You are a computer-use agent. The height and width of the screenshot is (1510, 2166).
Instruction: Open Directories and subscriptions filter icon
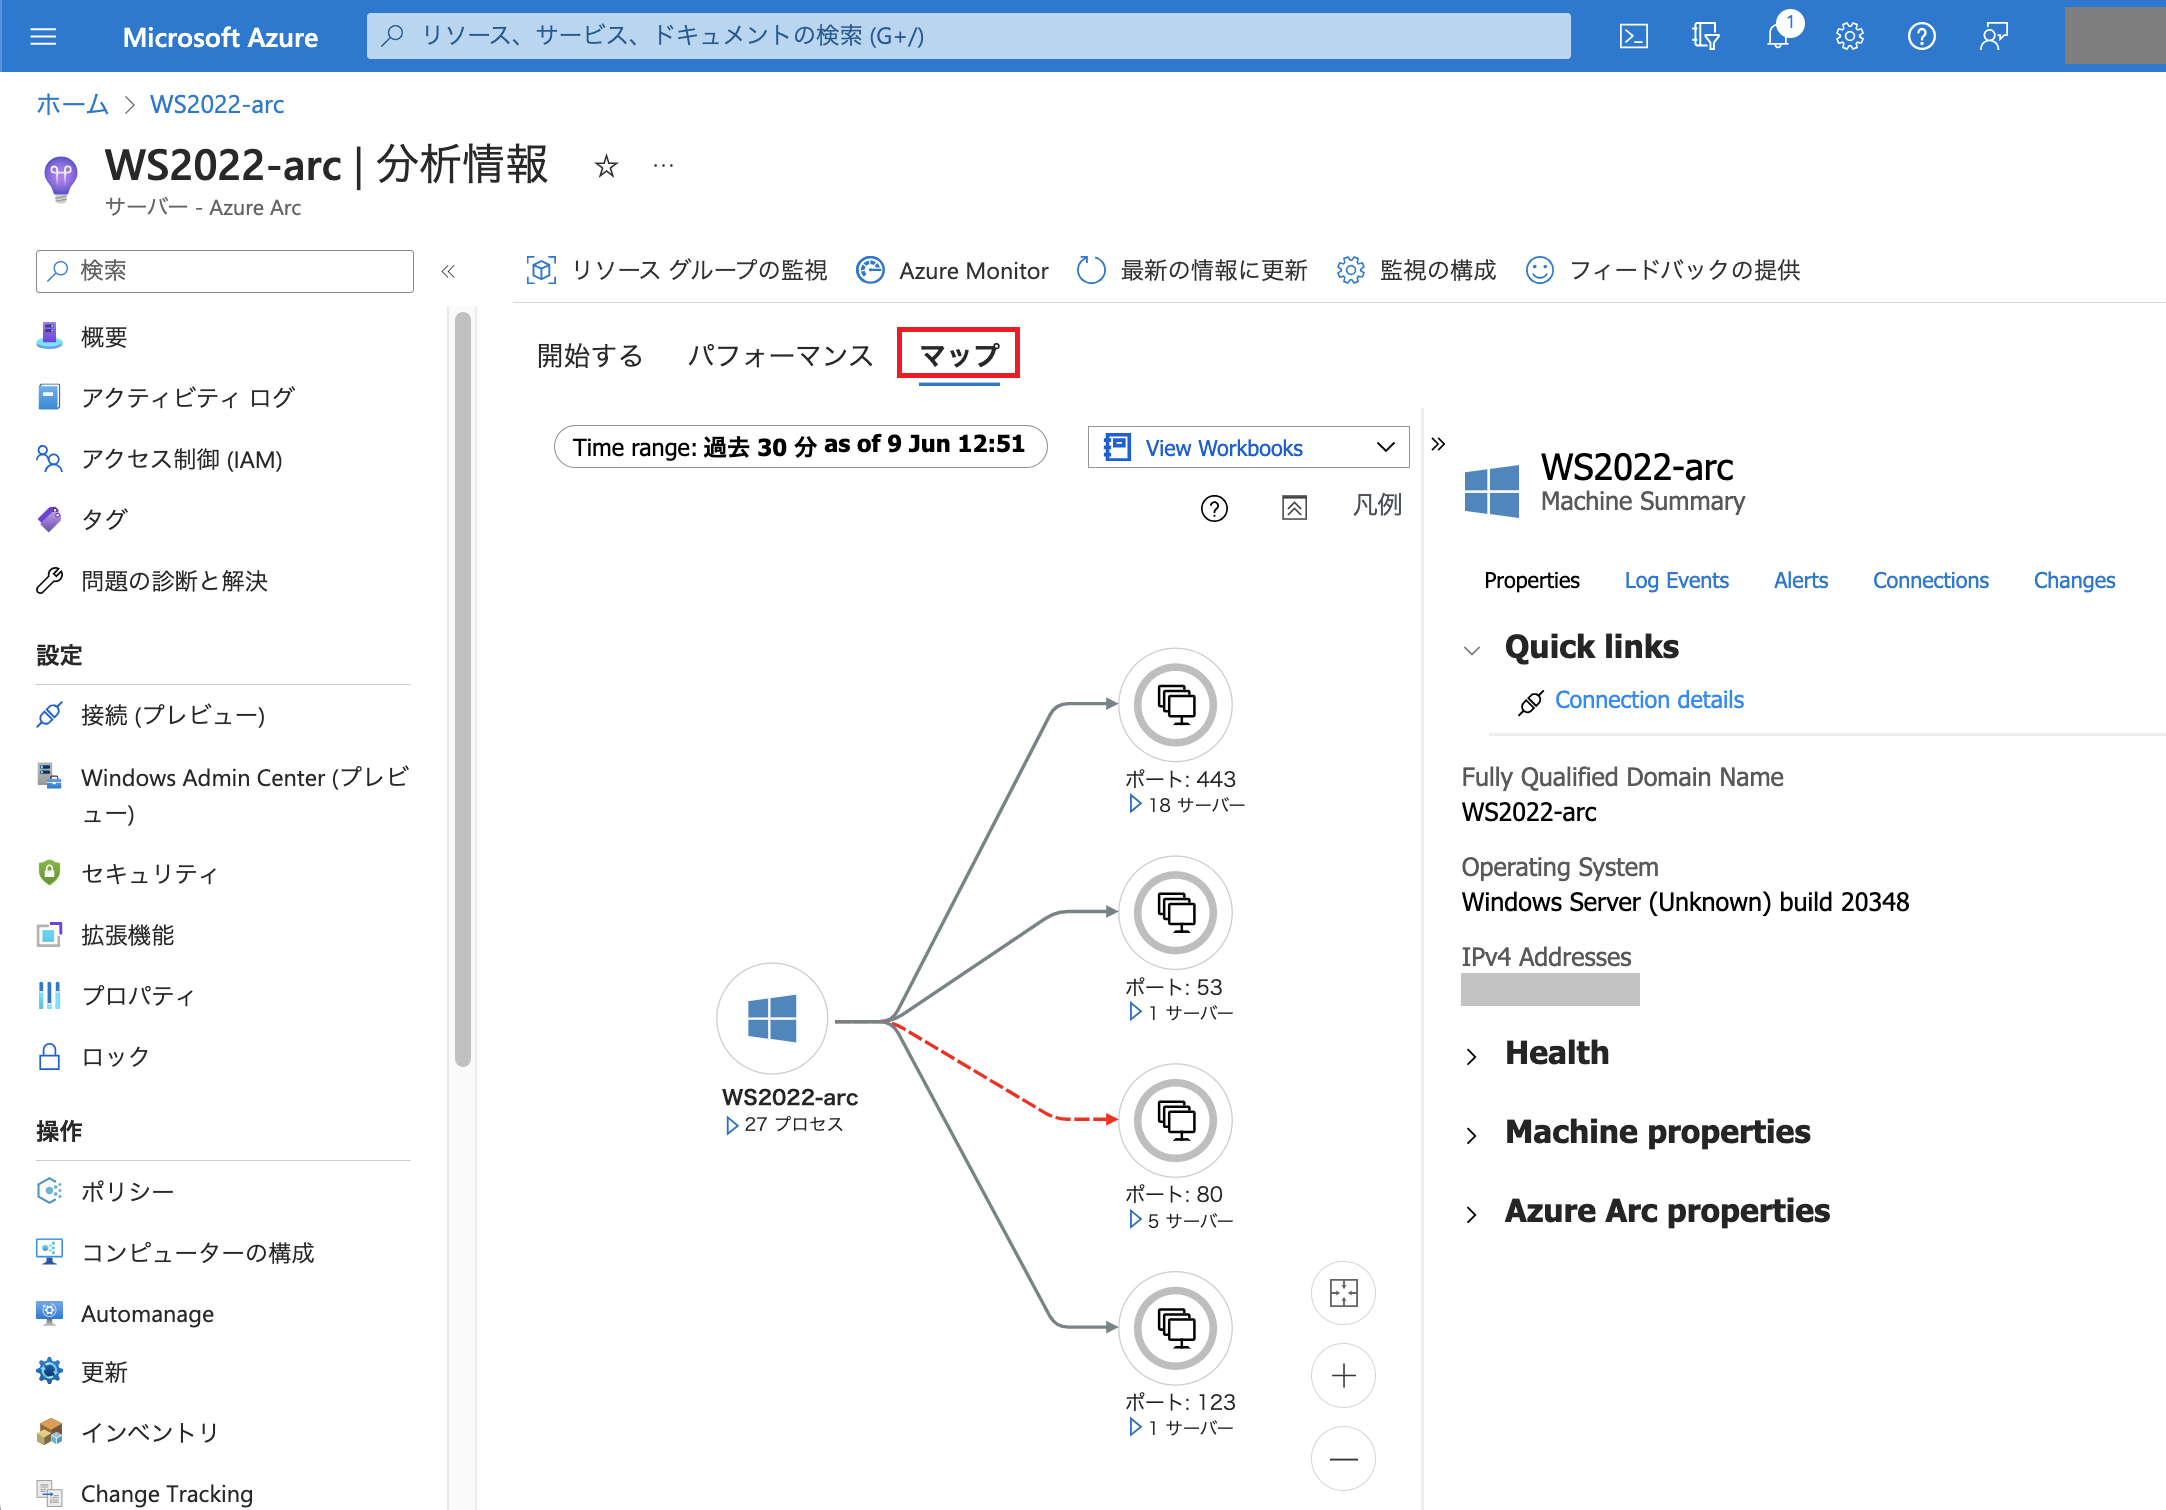pyautogui.click(x=1705, y=37)
